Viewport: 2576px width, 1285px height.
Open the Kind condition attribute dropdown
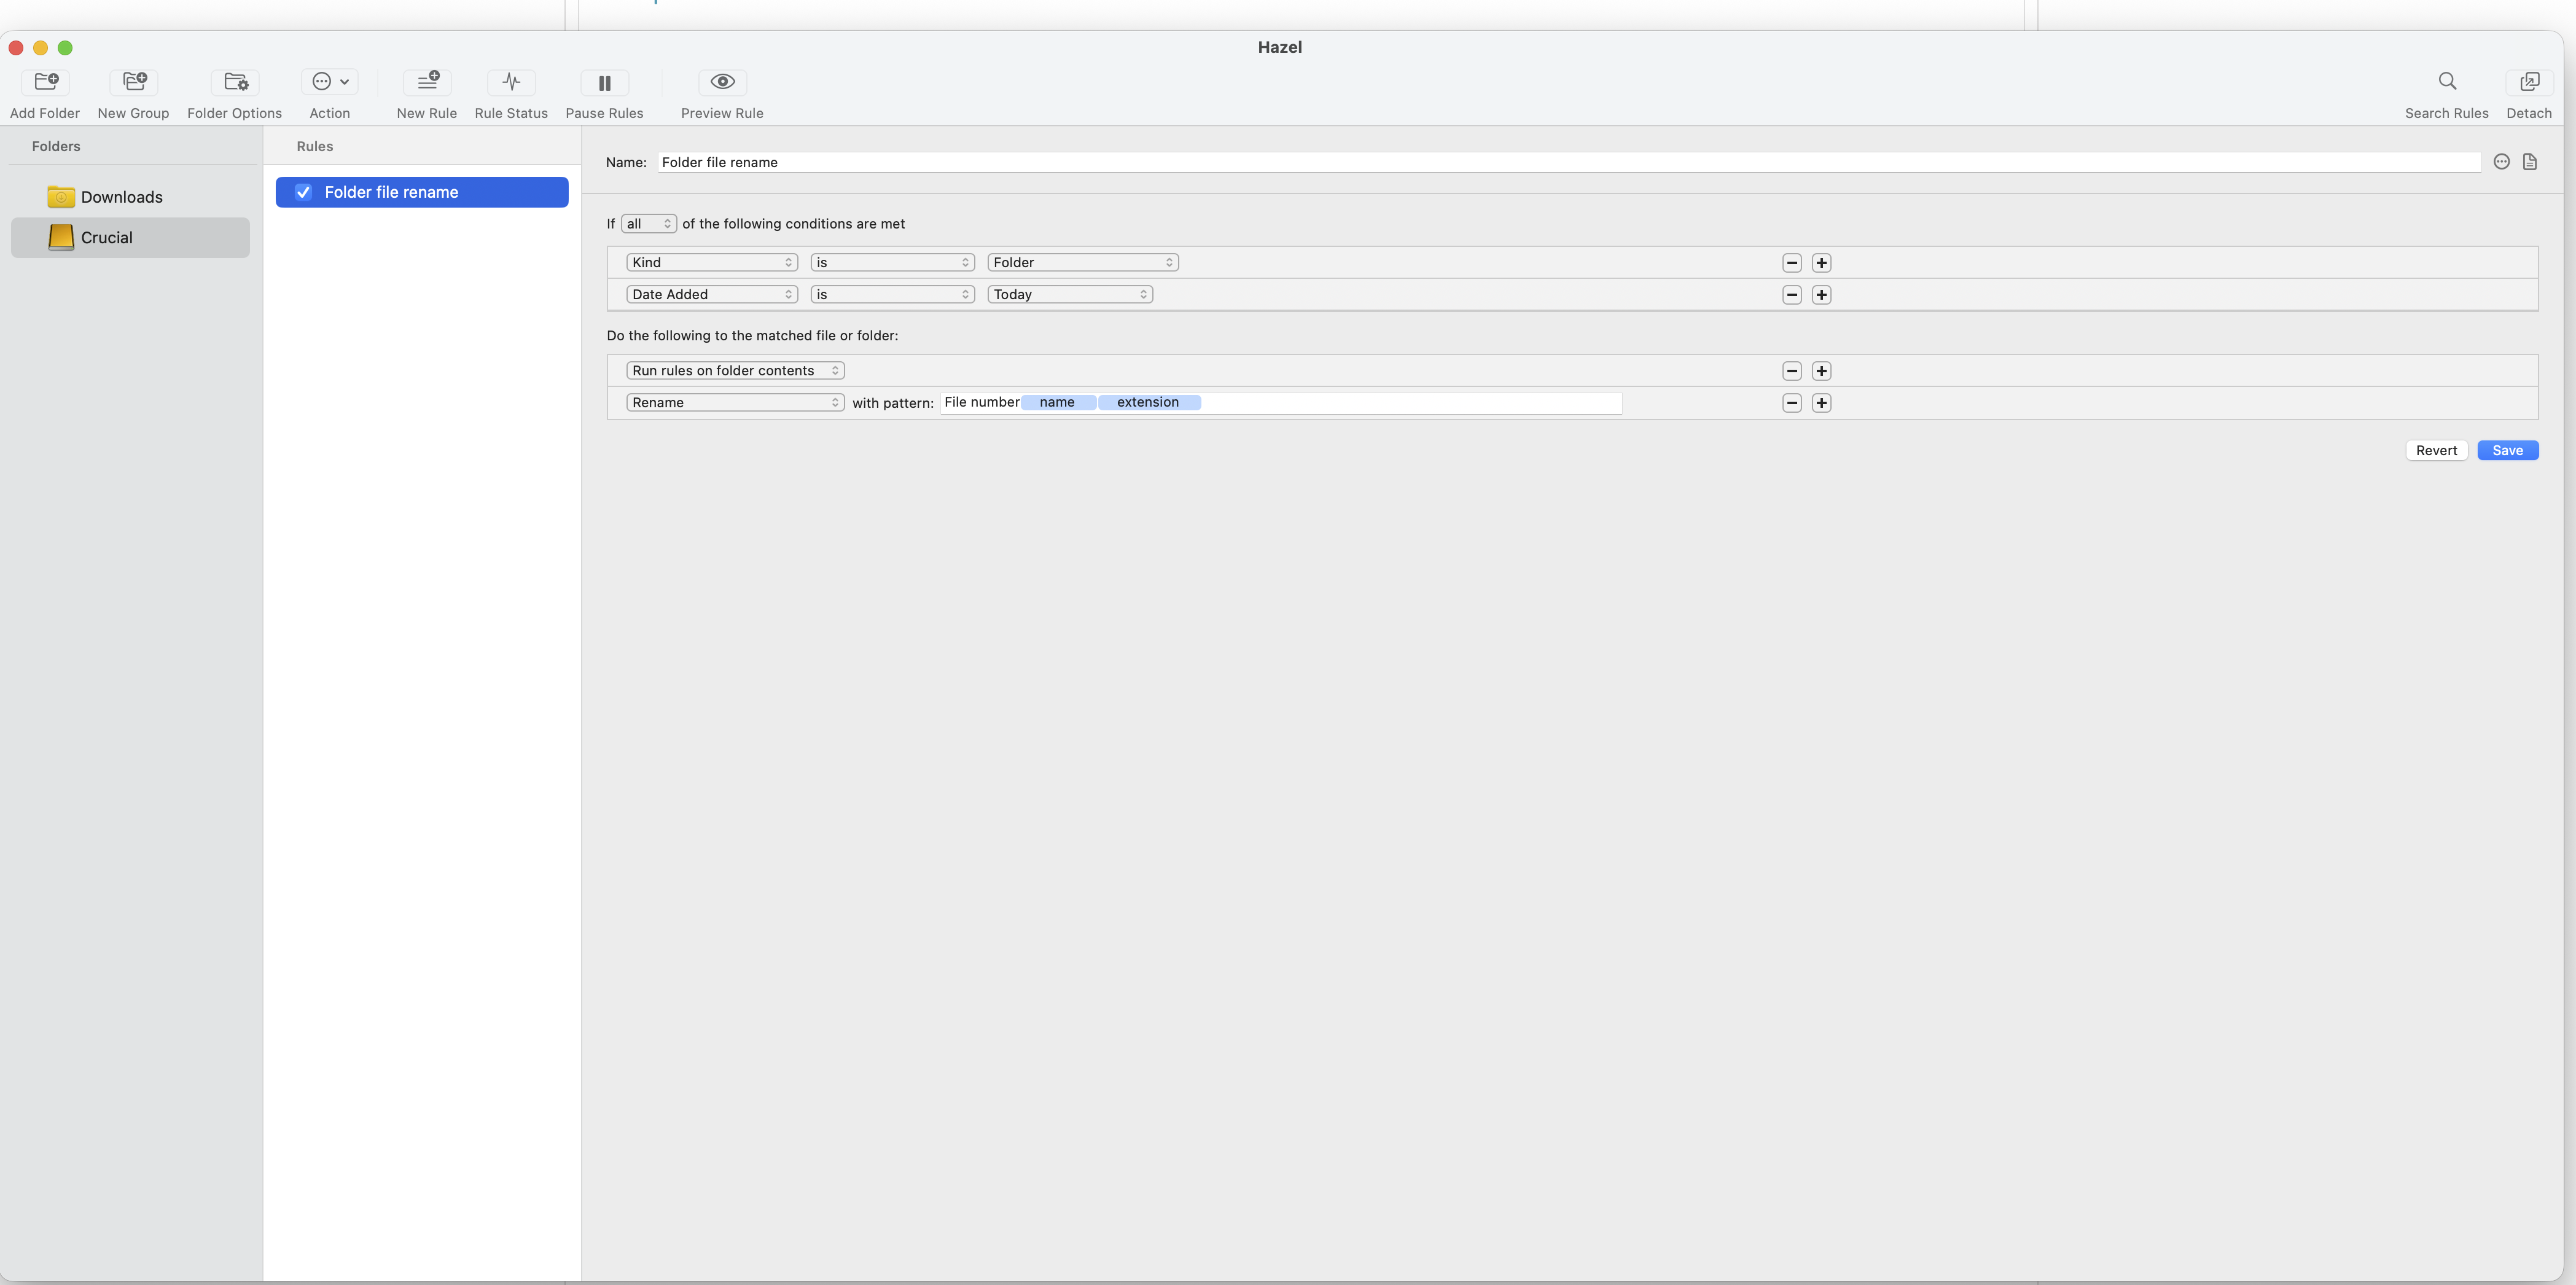711,262
